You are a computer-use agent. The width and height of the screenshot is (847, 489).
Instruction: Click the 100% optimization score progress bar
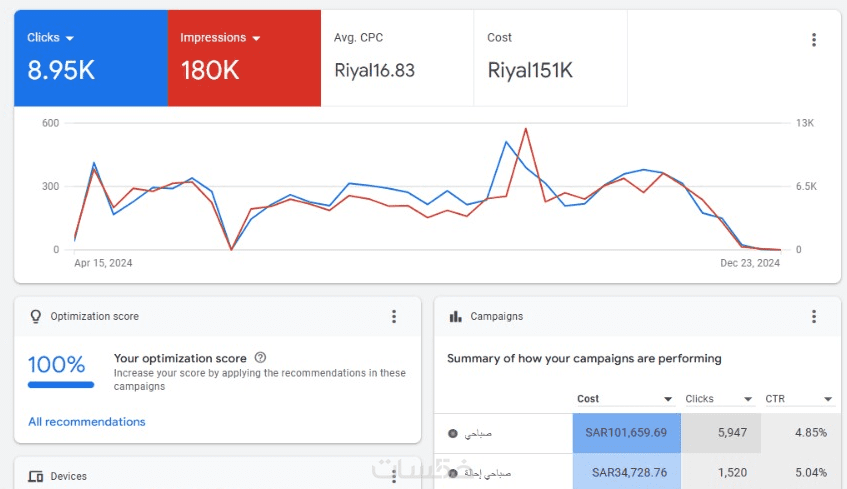coord(61,384)
